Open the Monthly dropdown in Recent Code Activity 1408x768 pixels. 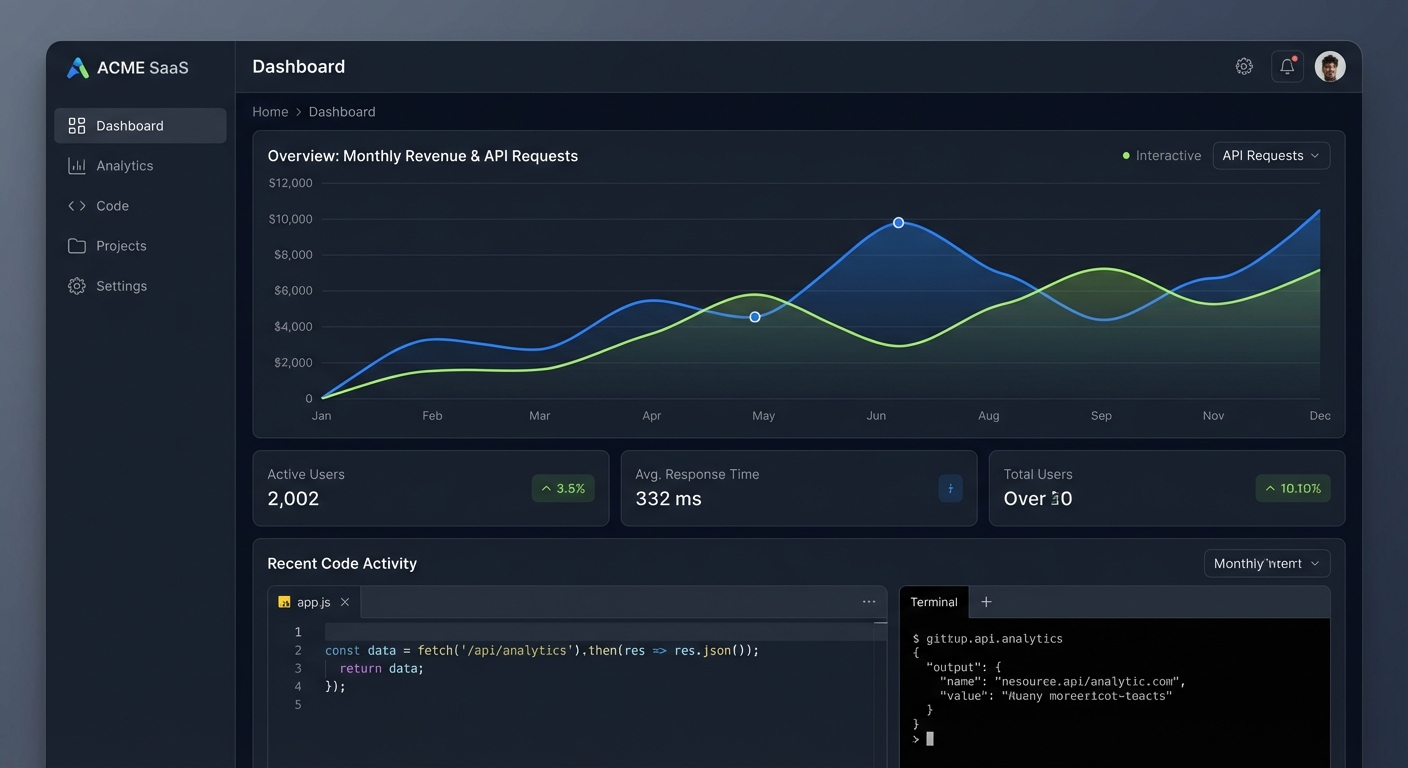pyautogui.click(x=1266, y=564)
